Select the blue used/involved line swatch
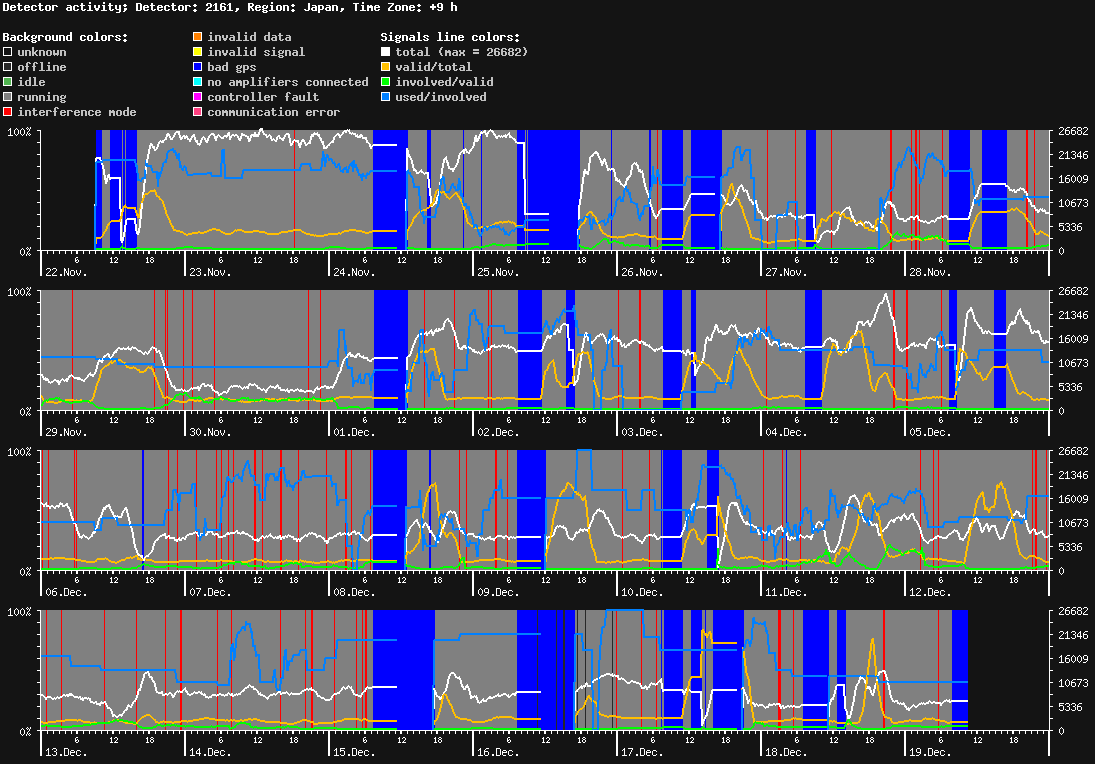This screenshot has height=764, width=1095. point(386,97)
